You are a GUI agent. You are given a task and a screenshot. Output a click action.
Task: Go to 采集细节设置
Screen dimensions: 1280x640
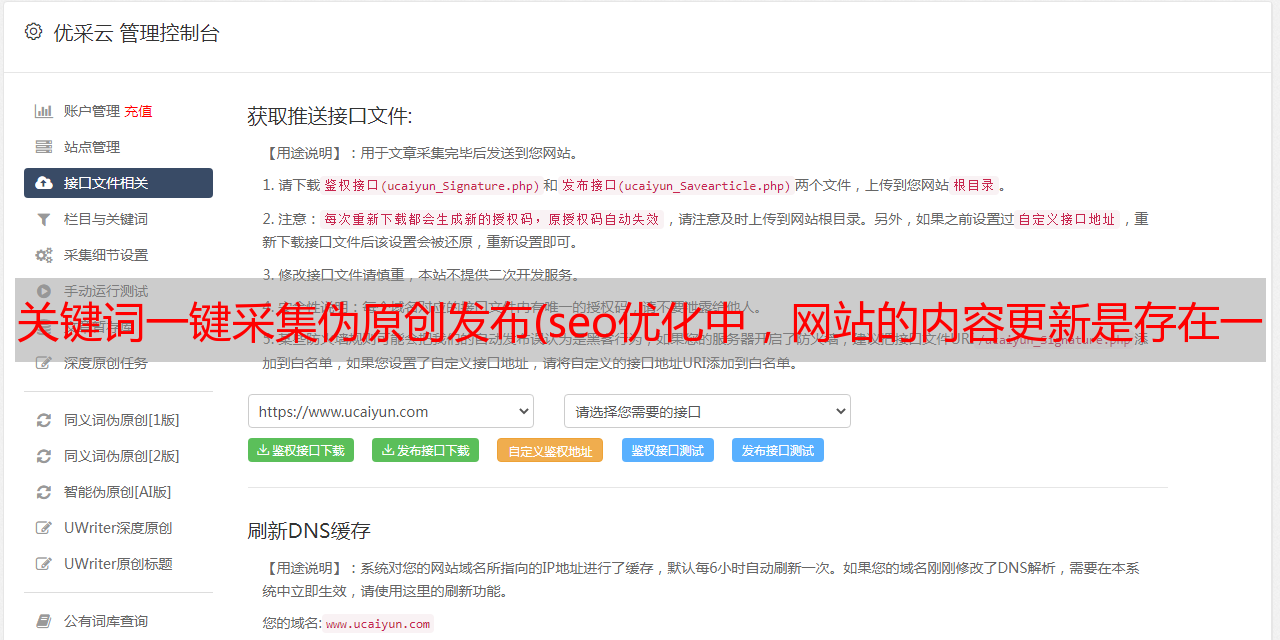click(x=118, y=255)
